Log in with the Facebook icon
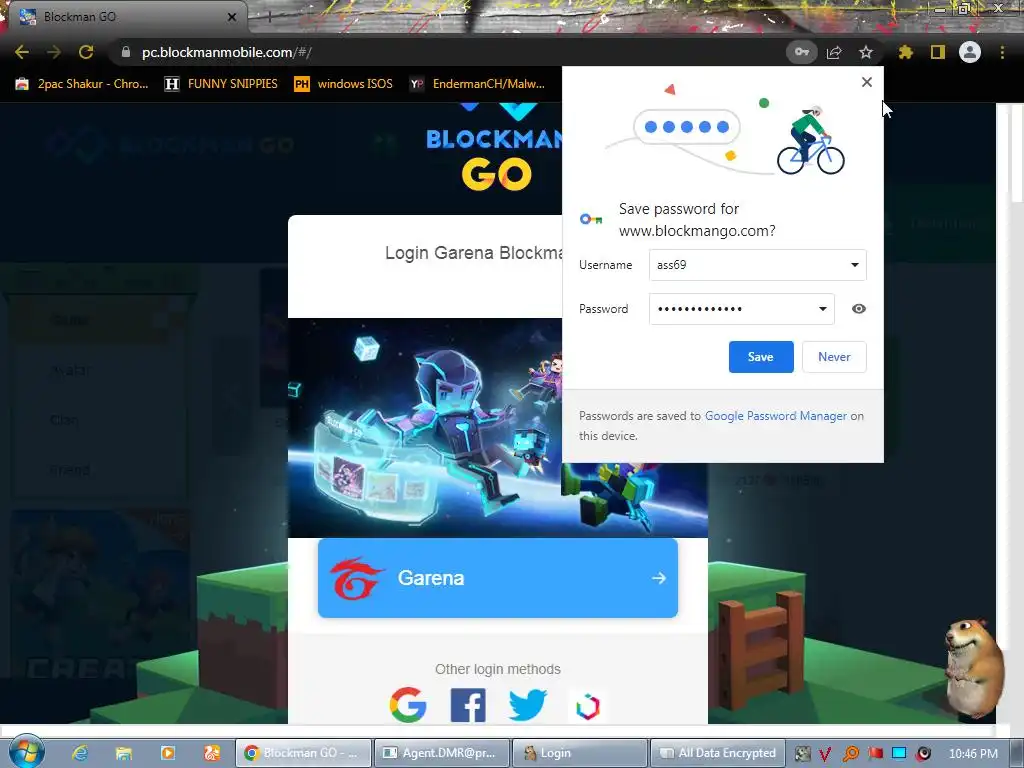Viewport: 1024px width, 768px height. tap(468, 705)
